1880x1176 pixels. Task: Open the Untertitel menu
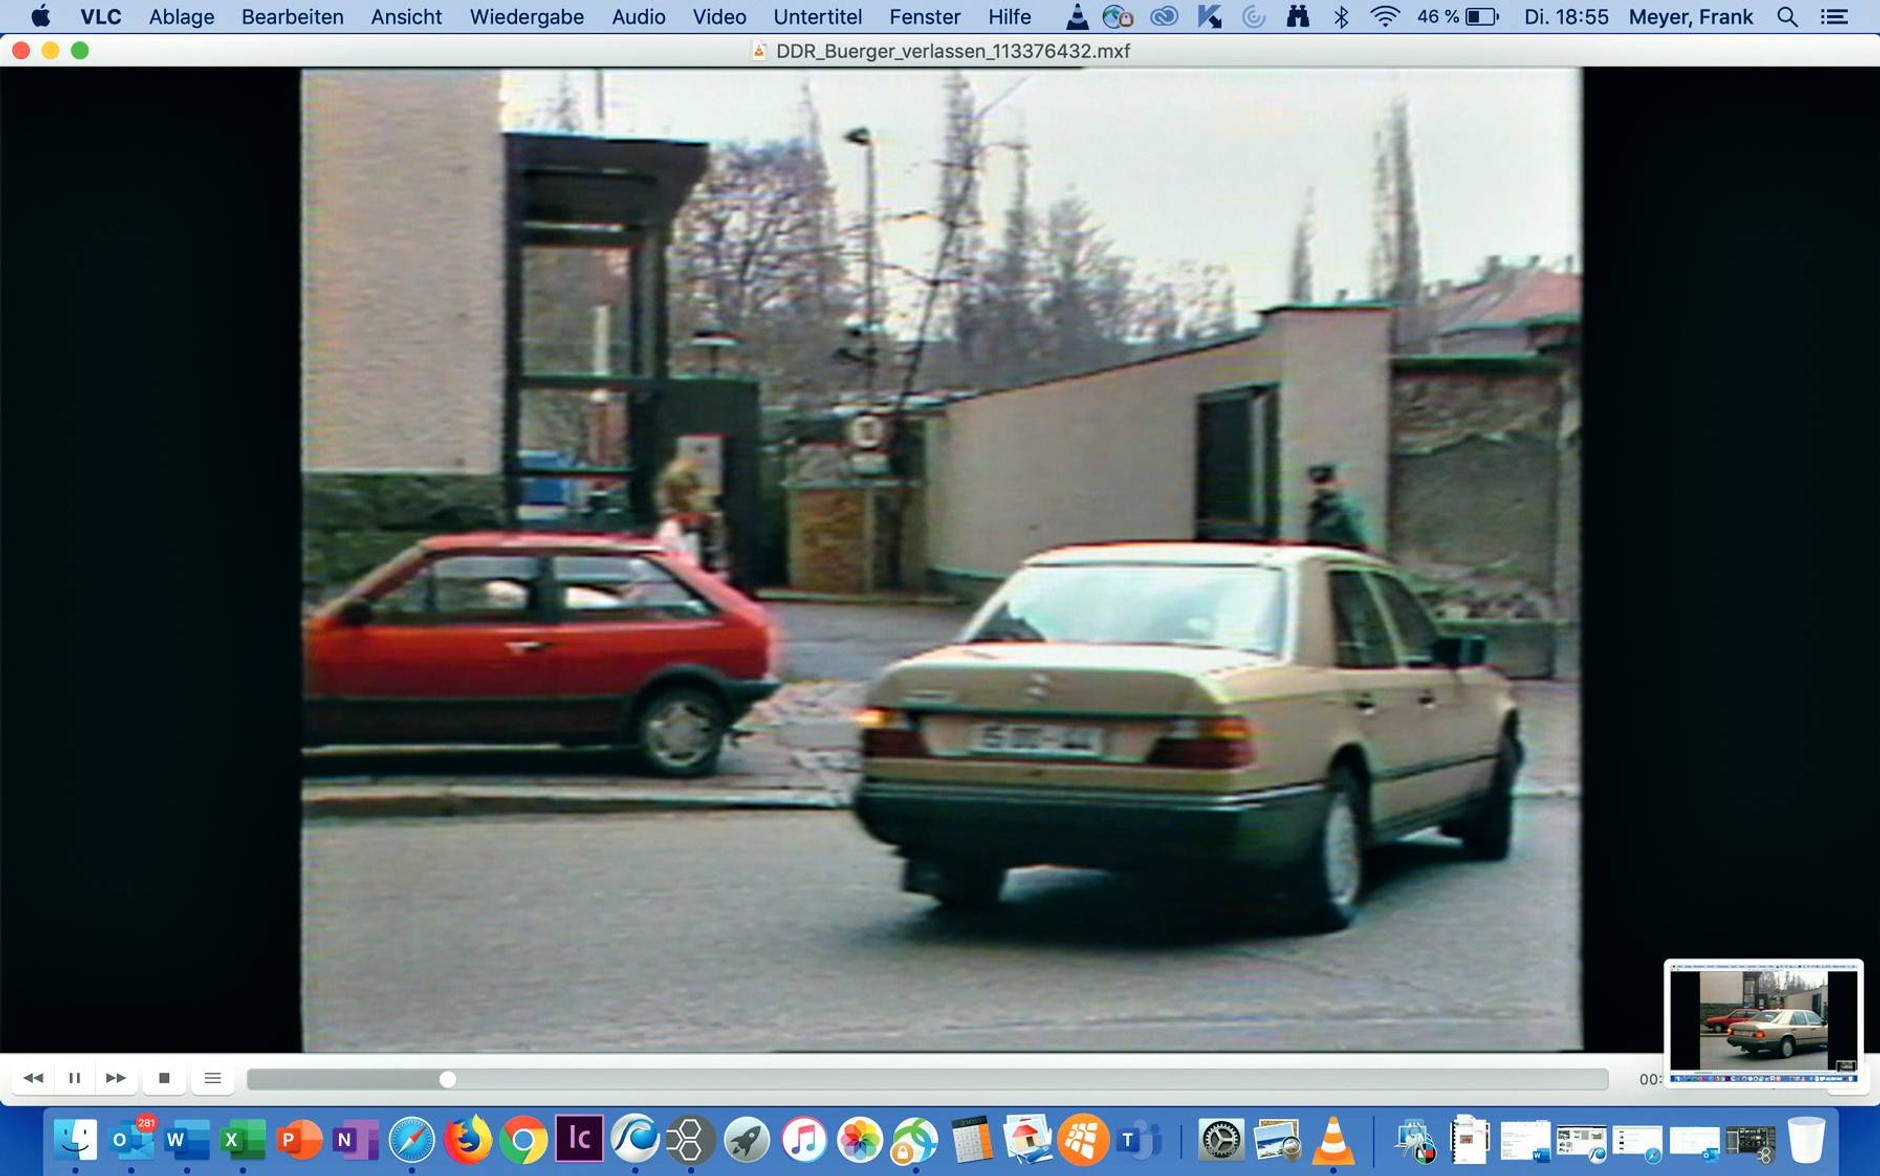(x=816, y=17)
